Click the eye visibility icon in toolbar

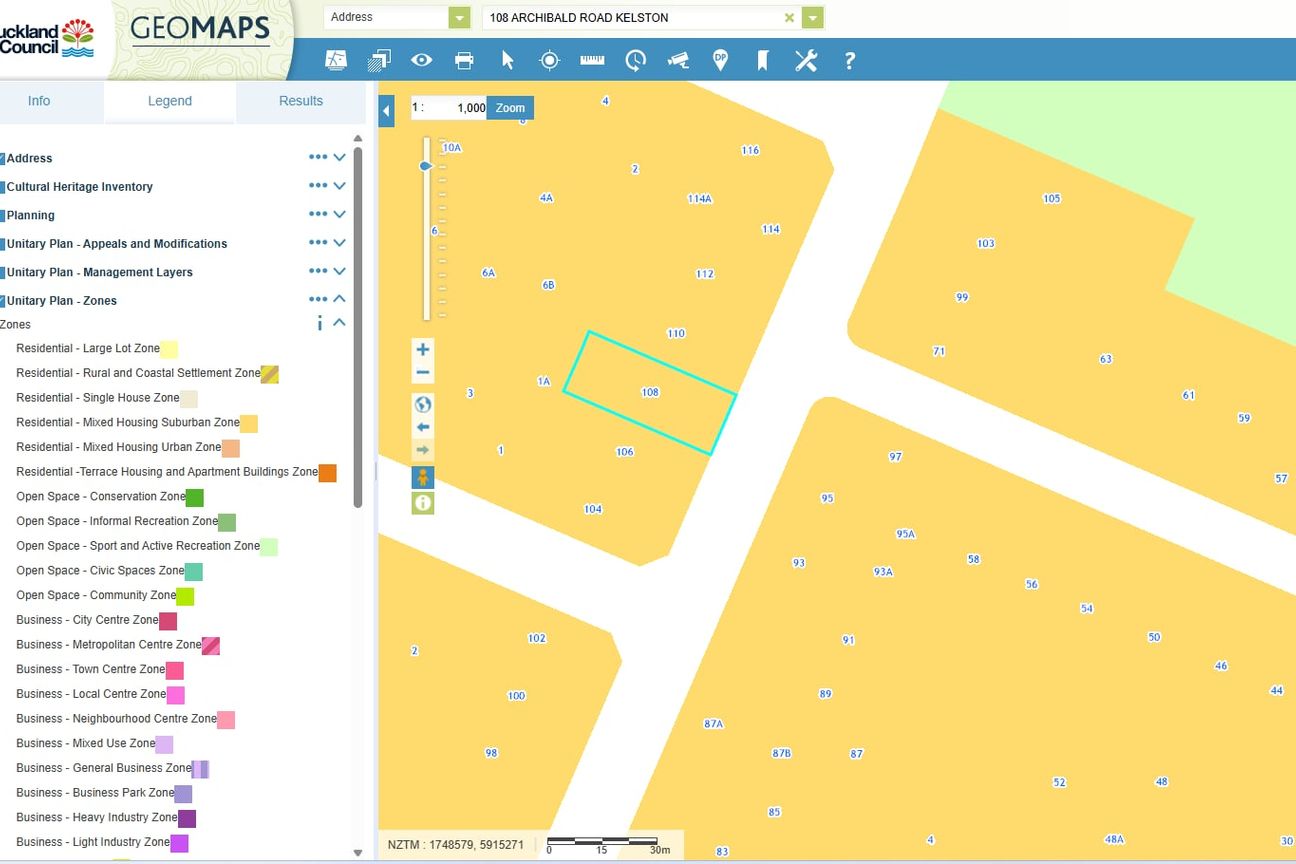421,60
